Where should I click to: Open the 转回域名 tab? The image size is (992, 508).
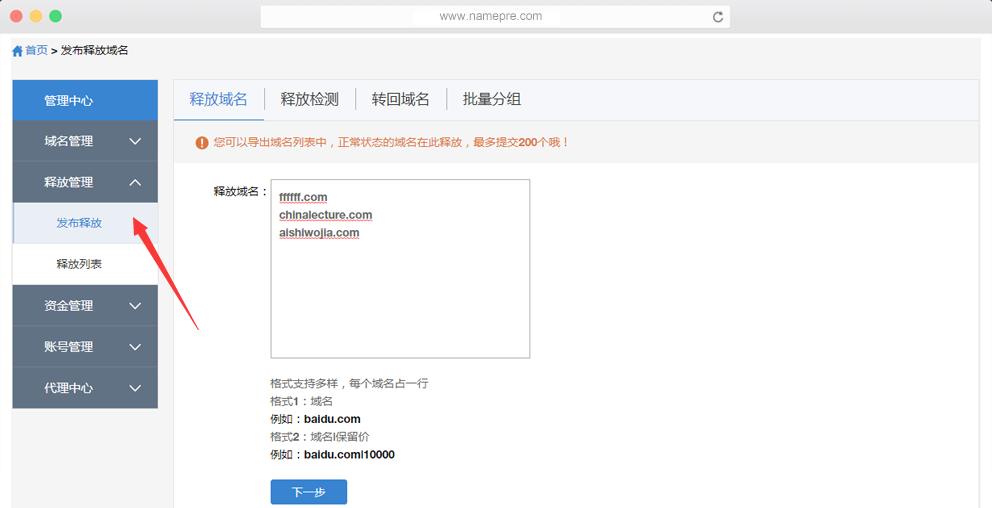coord(400,99)
